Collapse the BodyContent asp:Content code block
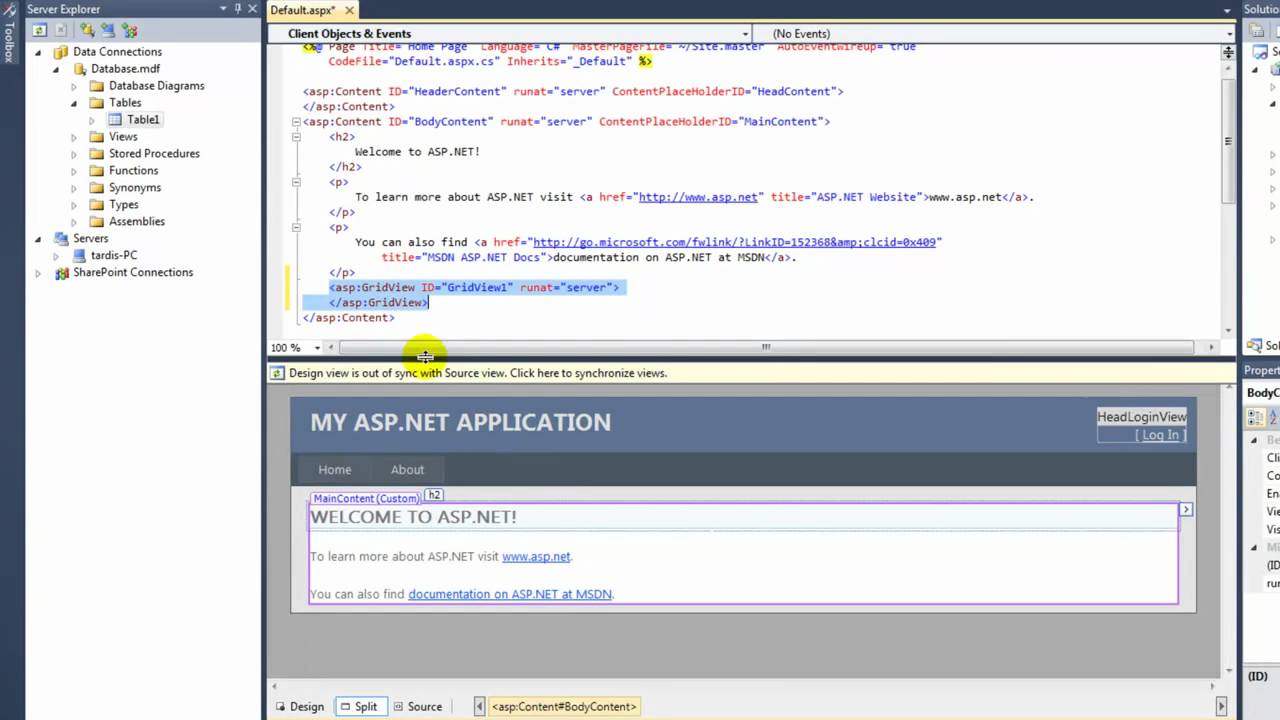Screen dimensions: 1280x720 click(x=295, y=122)
